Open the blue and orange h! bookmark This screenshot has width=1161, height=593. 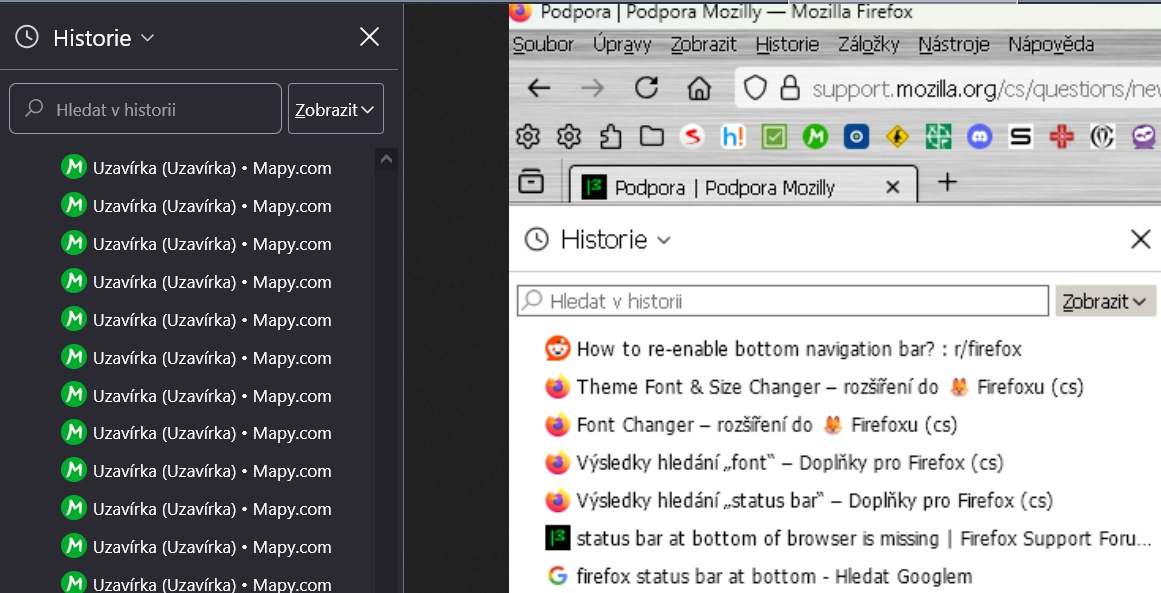point(733,136)
